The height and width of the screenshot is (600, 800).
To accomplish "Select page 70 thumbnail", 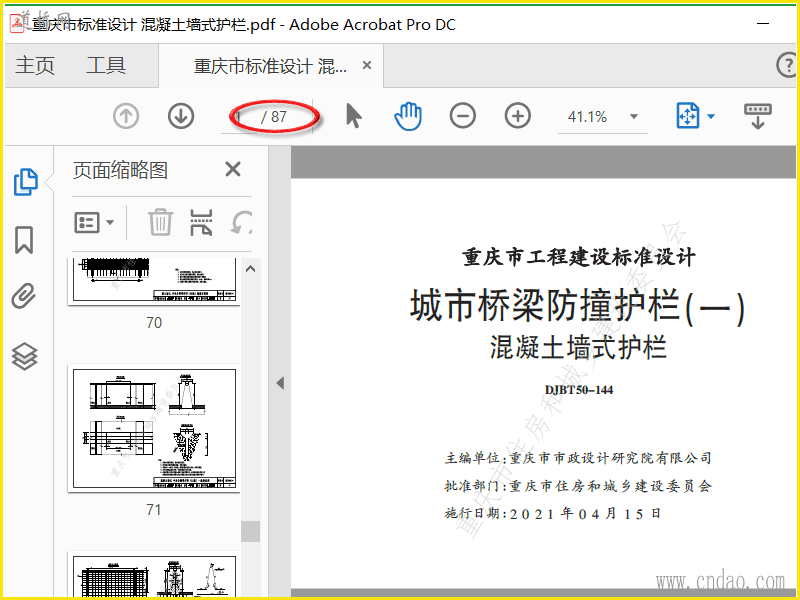I will [154, 281].
